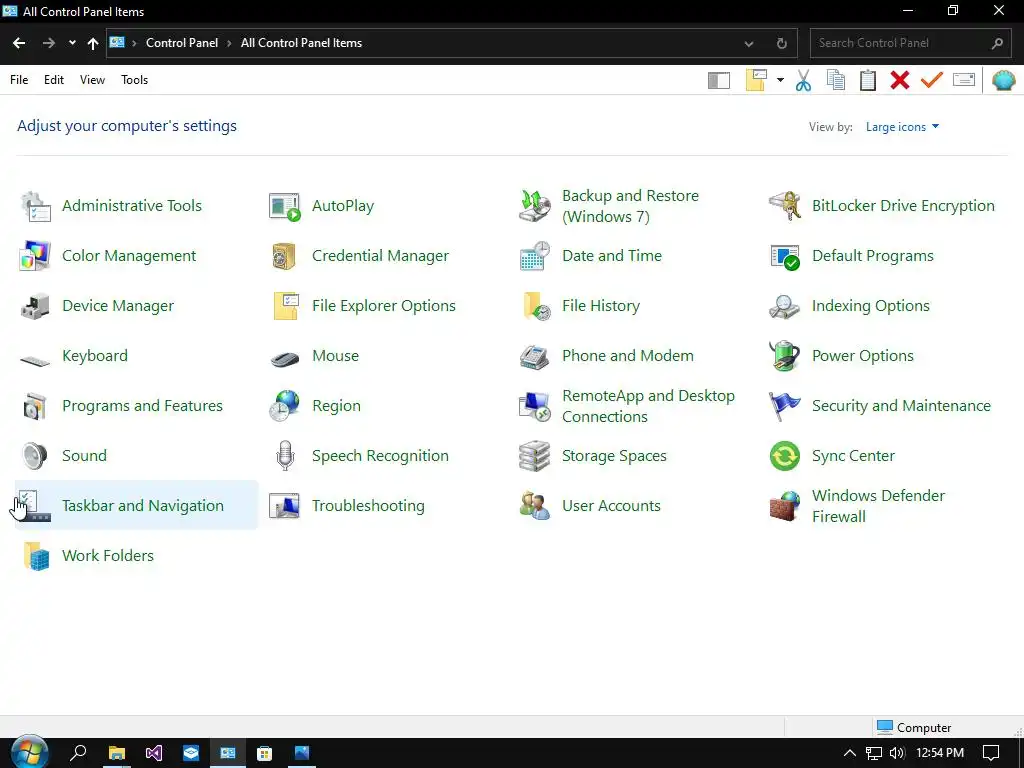Click the Paste clipboard toolbar icon
The height and width of the screenshot is (768, 1024).
coord(868,80)
